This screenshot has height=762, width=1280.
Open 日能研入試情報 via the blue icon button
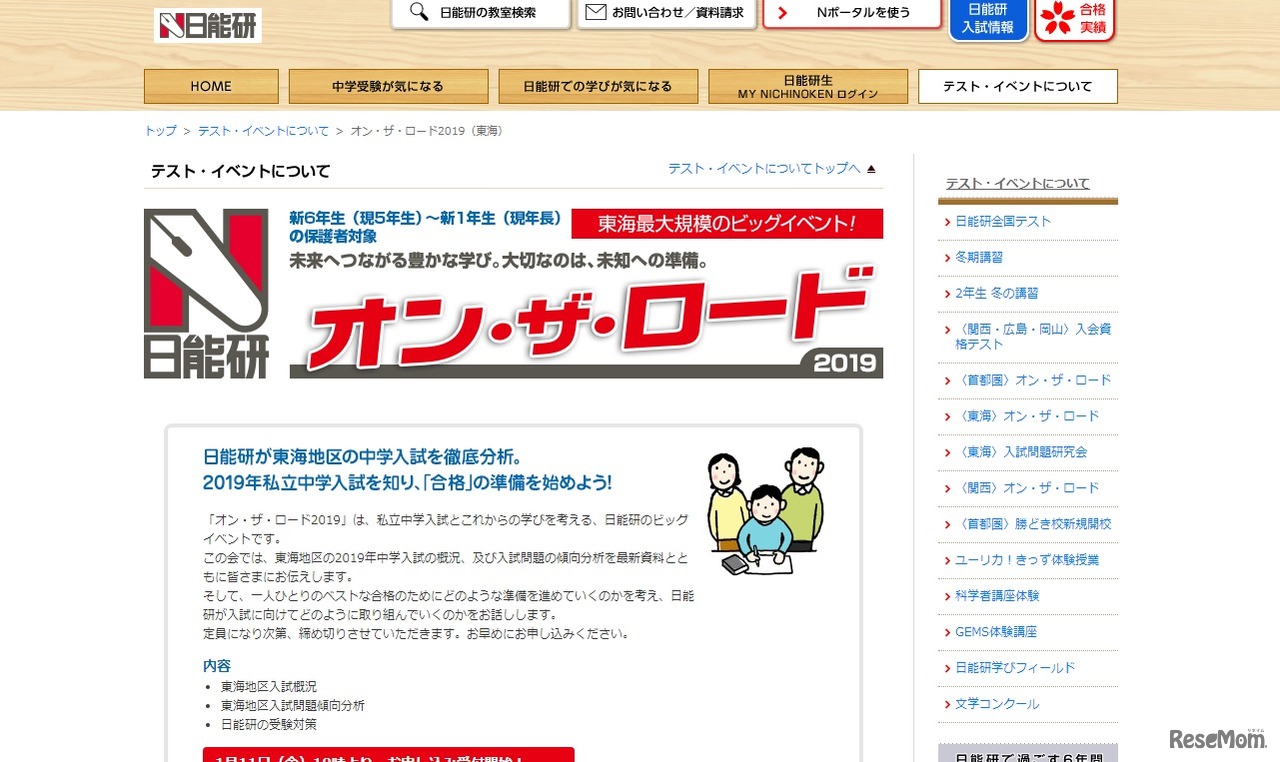coord(987,20)
